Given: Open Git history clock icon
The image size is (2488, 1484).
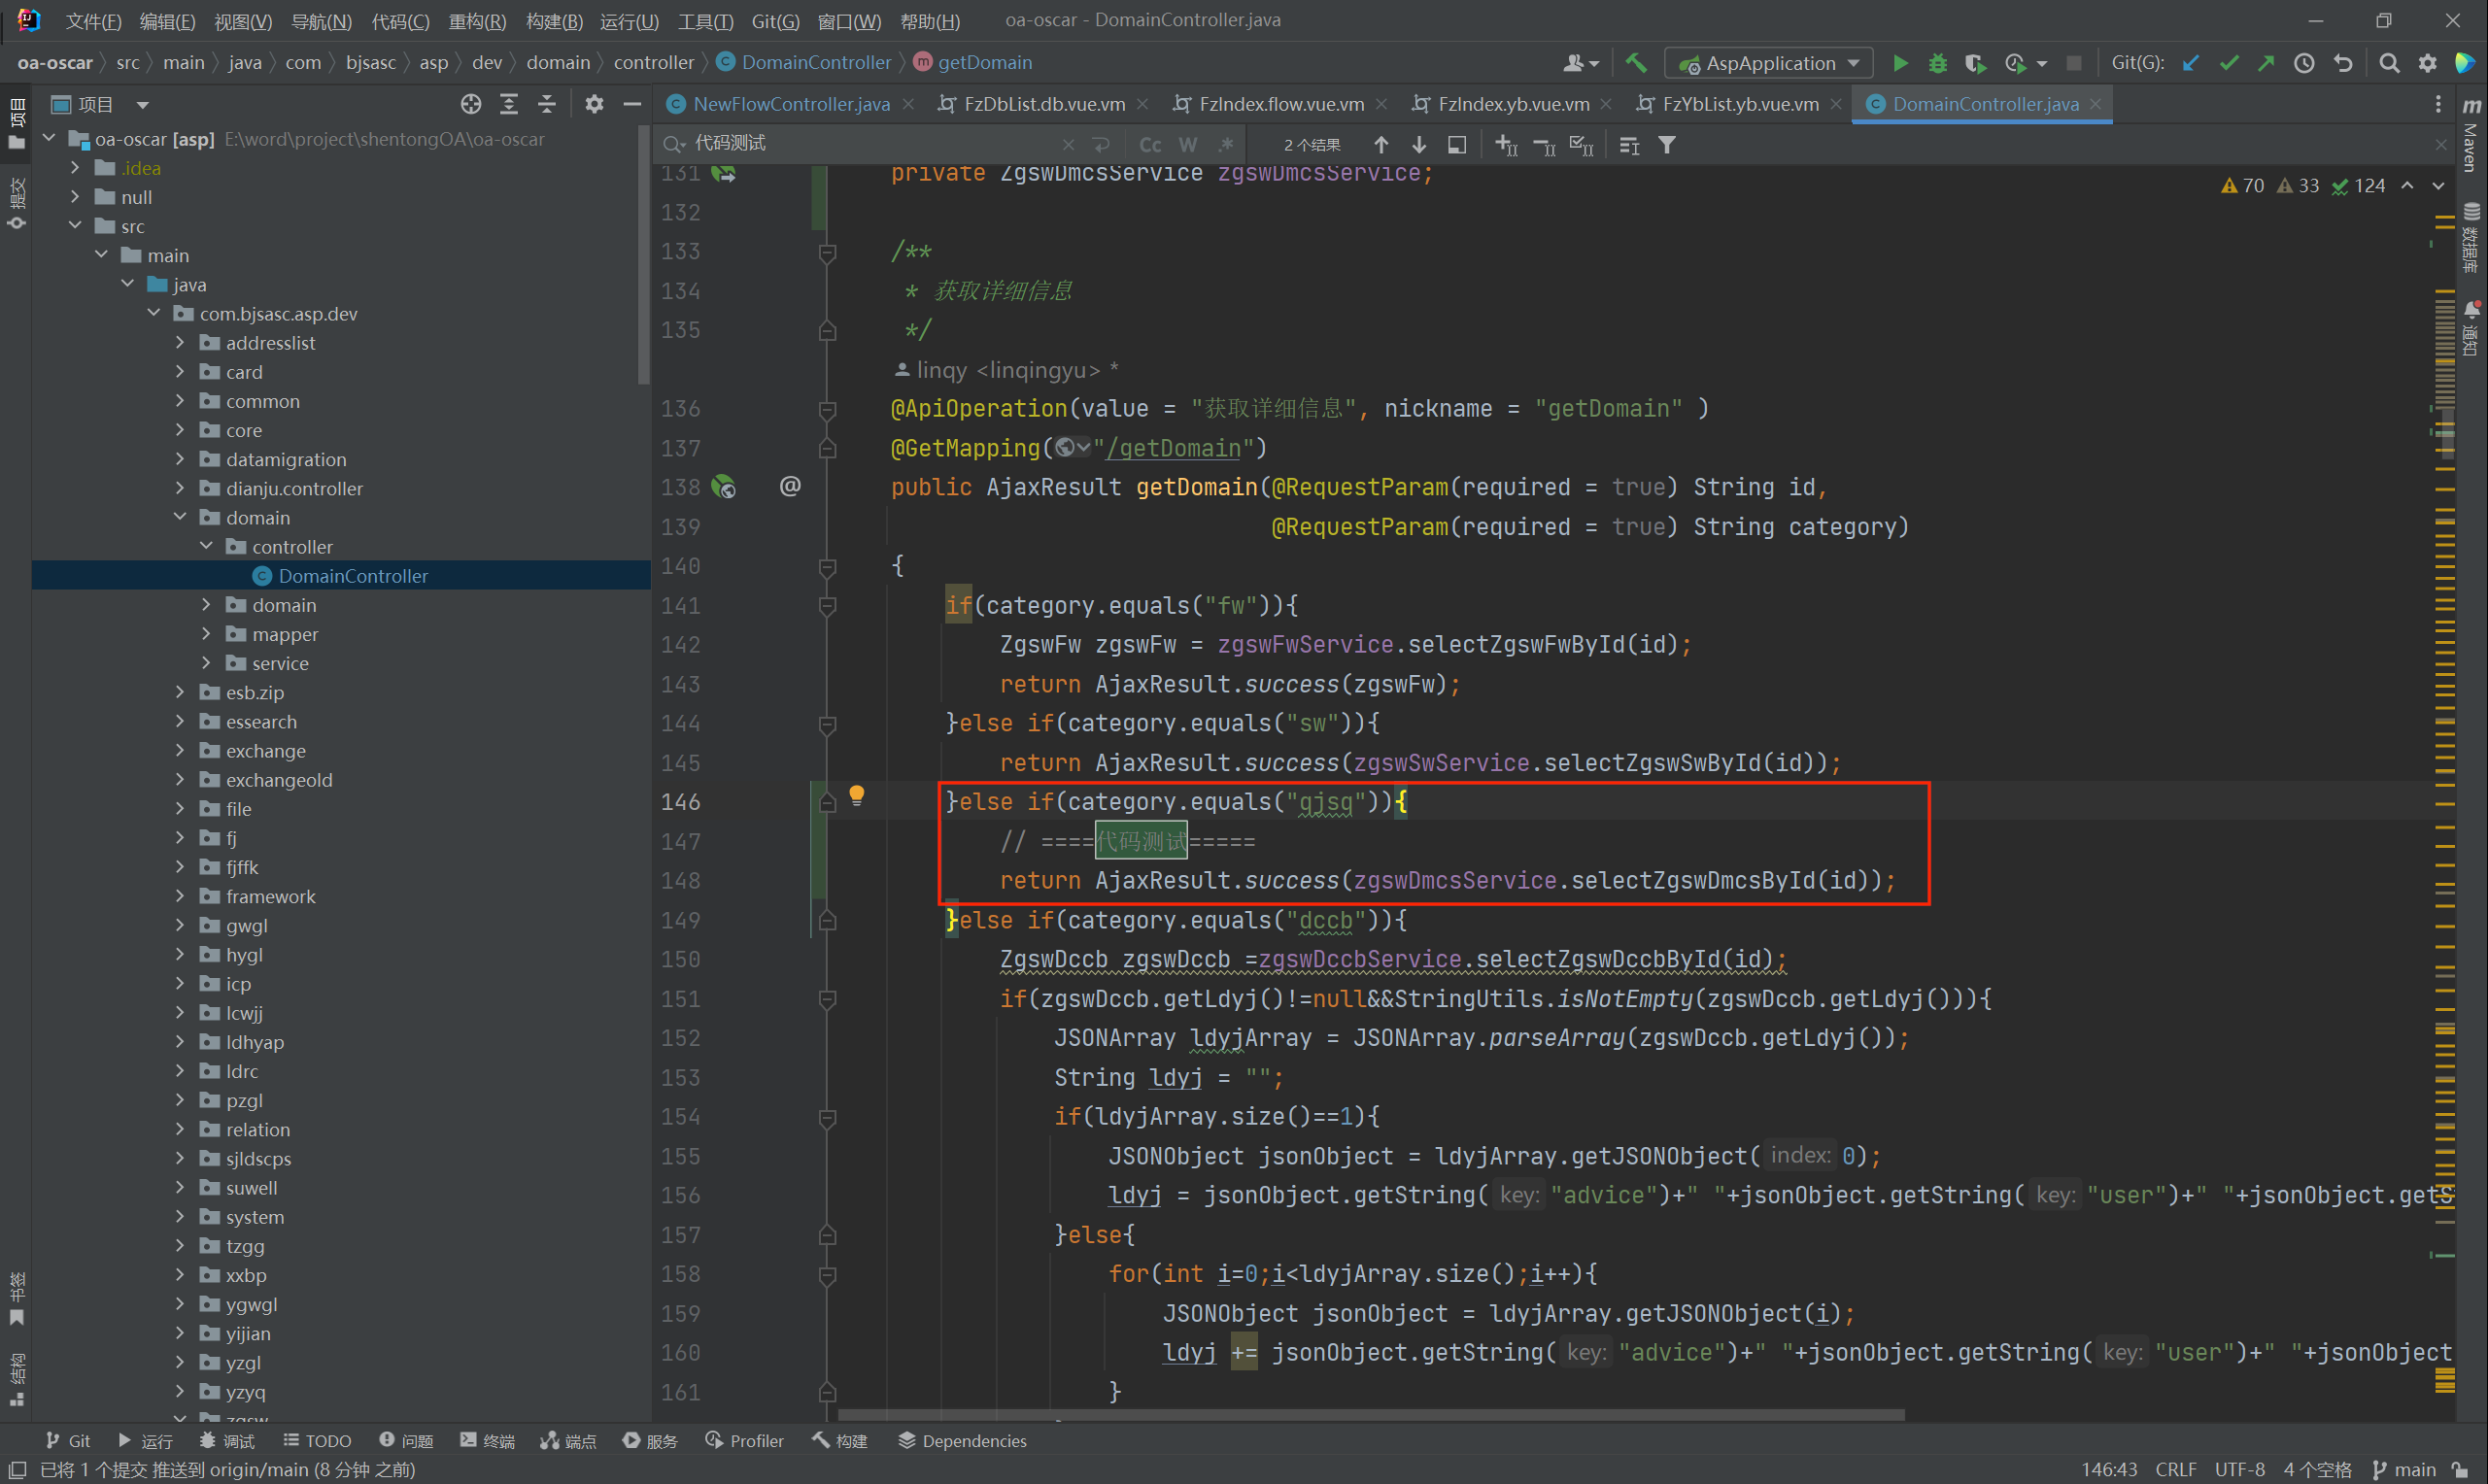Looking at the screenshot, I should 2304,63.
